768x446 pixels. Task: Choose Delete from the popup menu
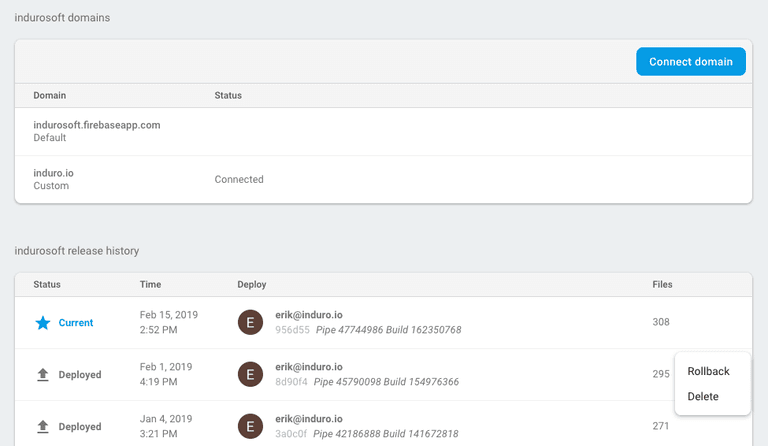703,397
